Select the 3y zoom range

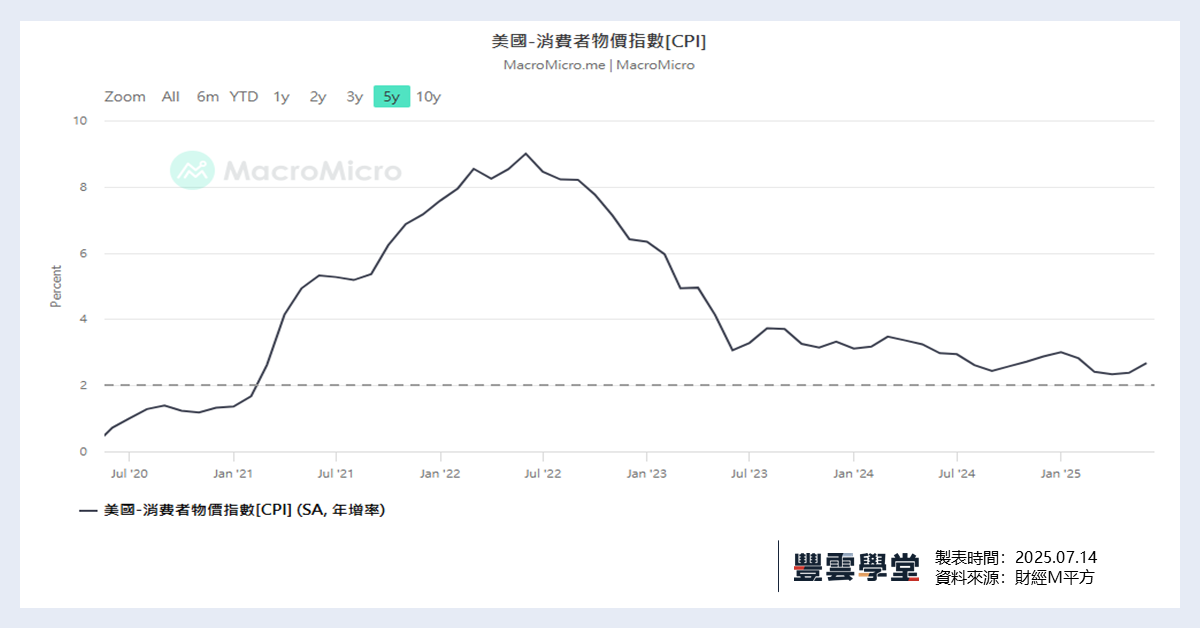point(355,97)
